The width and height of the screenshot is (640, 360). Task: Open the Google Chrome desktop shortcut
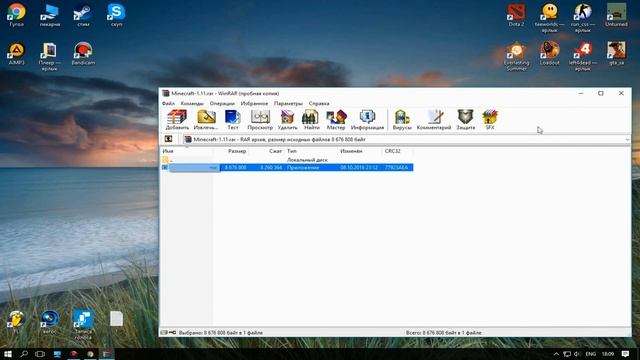[x=16, y=15]
